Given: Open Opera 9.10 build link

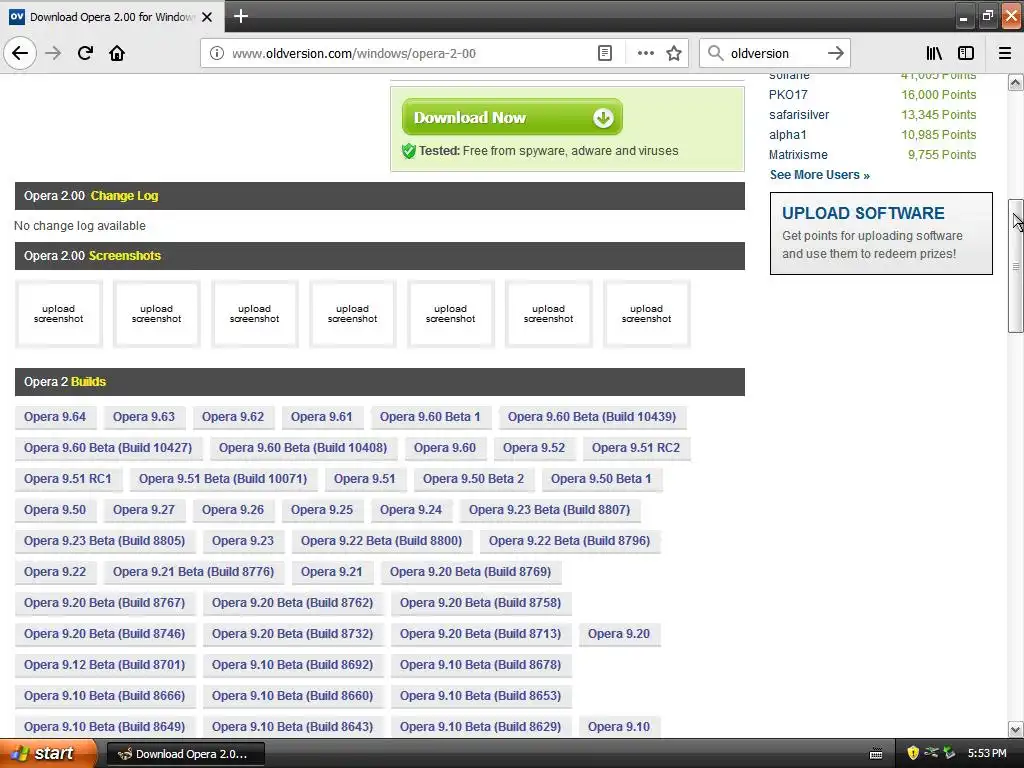Looking at the screenshot, I should 618,727.
